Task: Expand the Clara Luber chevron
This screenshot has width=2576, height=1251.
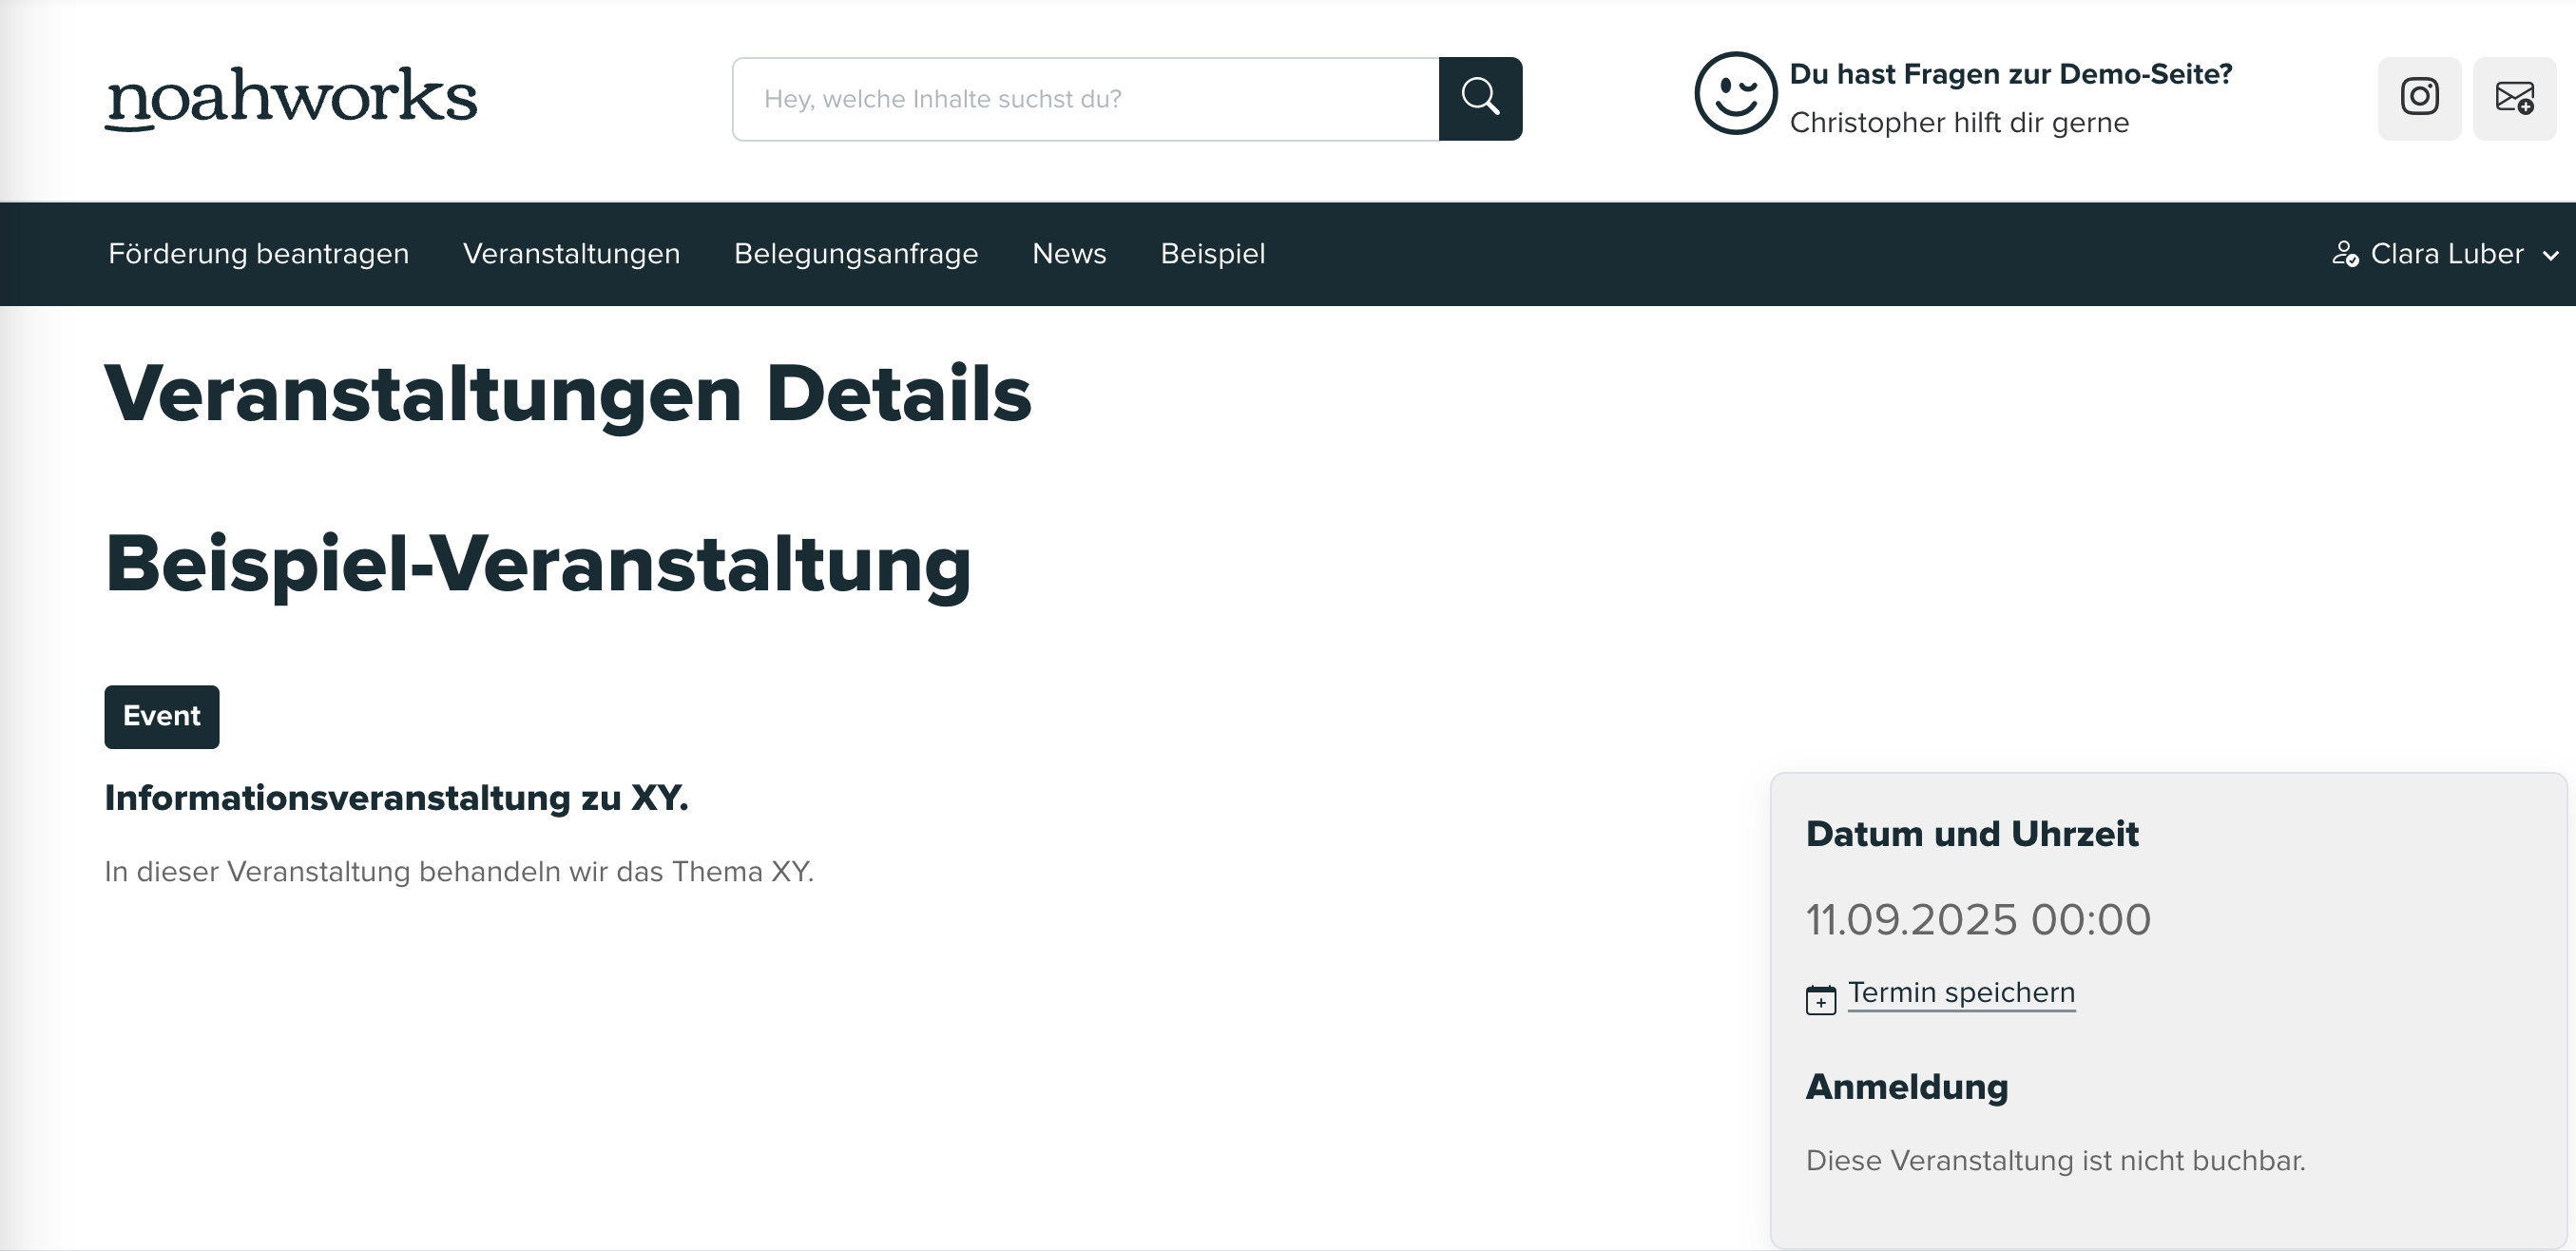Action: point(2550,256)
